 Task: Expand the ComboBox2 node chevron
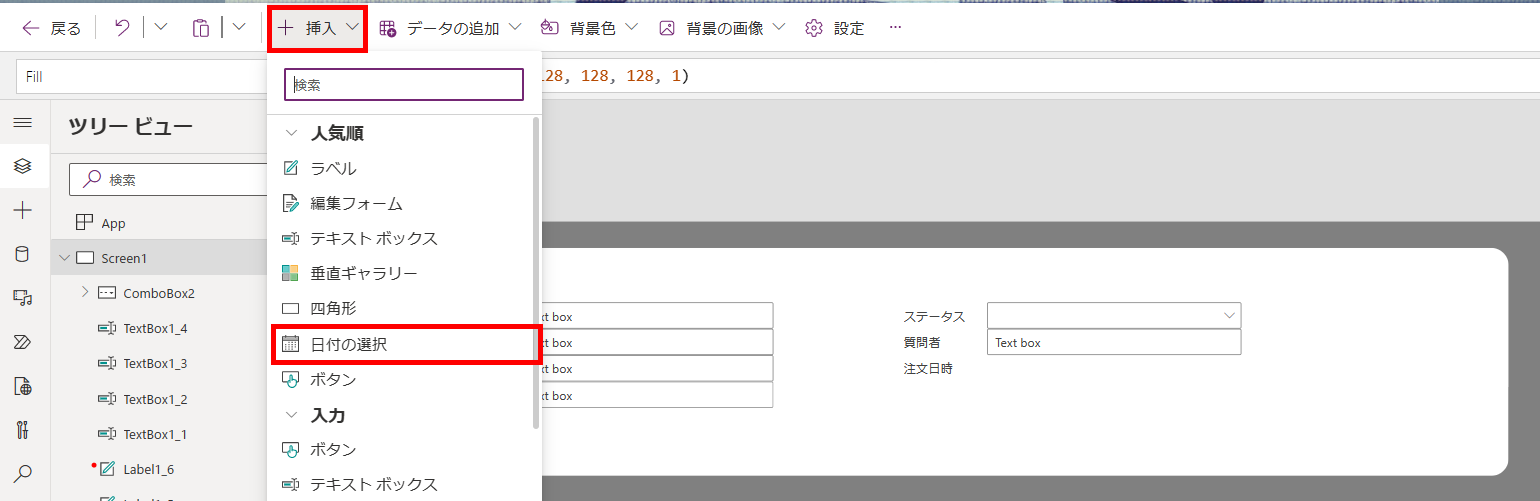point(85,293)
